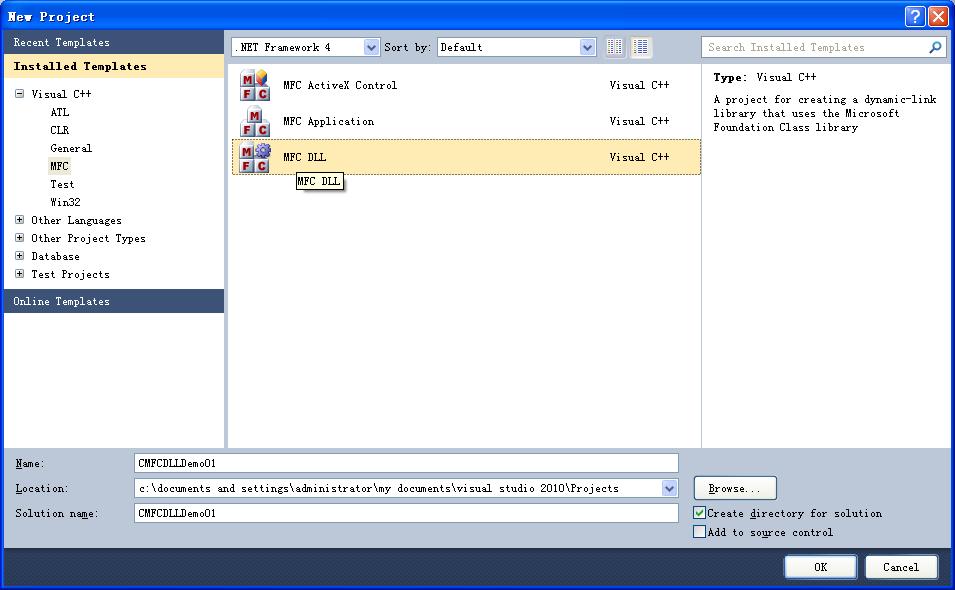Click the Visual C++ tree label
This screenshot has height=590, width=955.
tap(61, 94)
